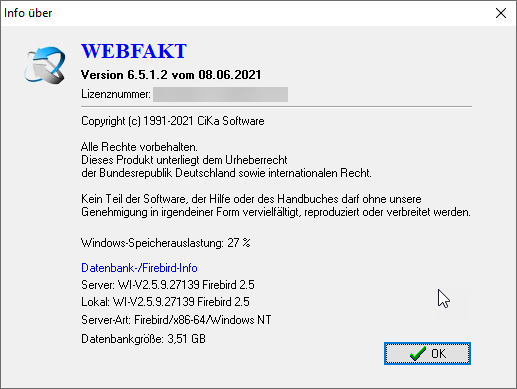The width and height of the screenshot is (517, 389).
Task: Click the Server-Art: Firebird/x86-64/Windows NT line
Action: (x=176, y=320)
